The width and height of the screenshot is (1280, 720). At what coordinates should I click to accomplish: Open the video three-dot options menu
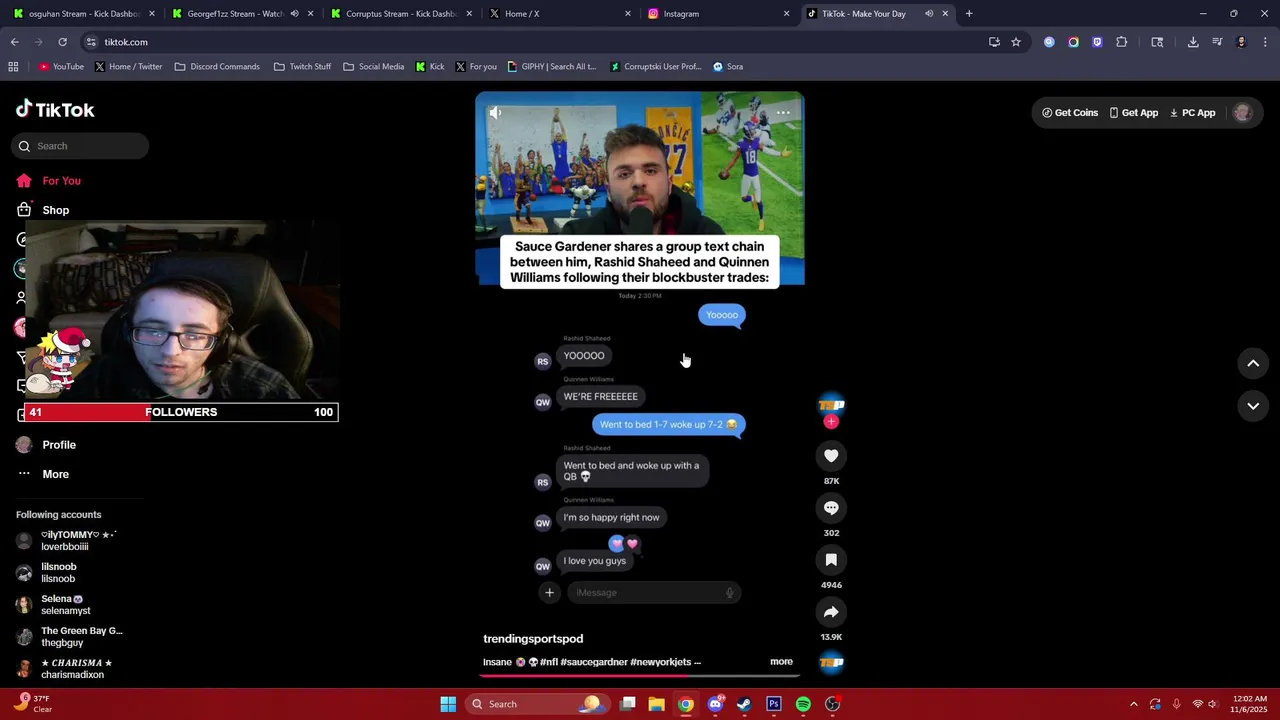(783, 113)
